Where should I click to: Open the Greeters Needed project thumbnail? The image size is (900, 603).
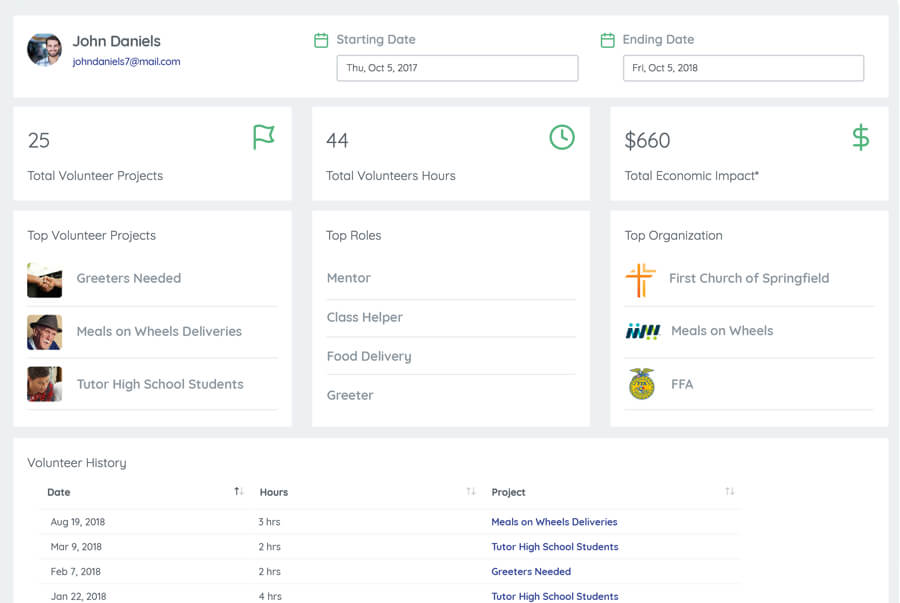[x=44, y=280]
